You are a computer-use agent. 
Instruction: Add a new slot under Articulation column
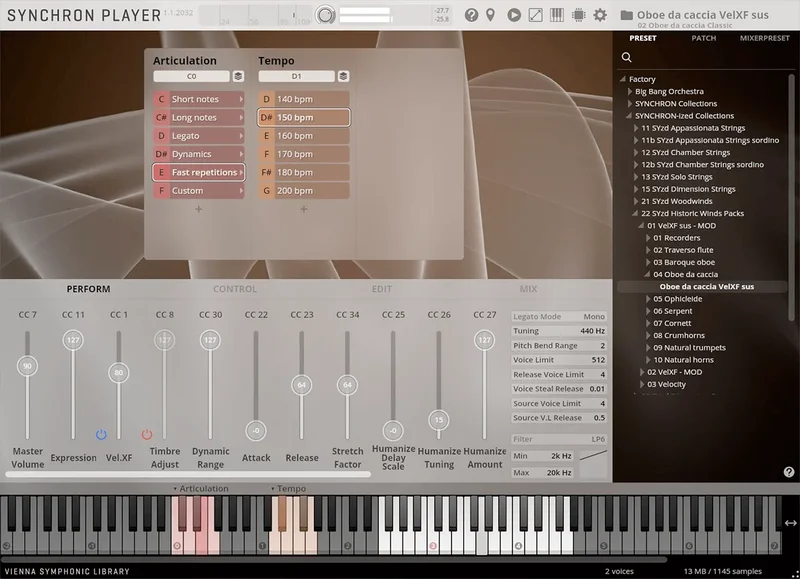pos(198,209)
